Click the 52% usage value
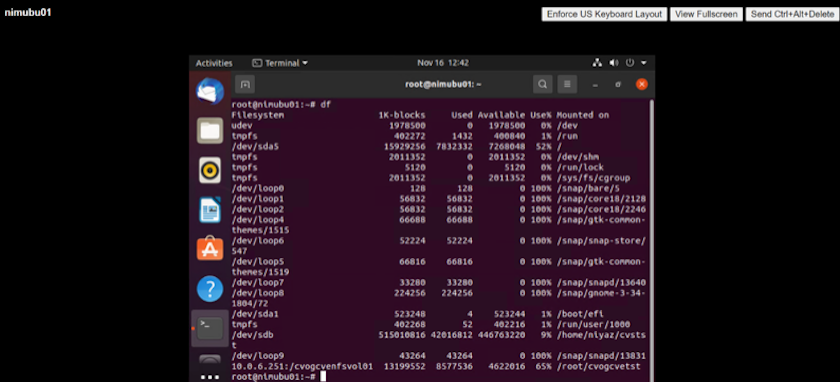This screenshot has height=382, width=840. coord(543,146)
